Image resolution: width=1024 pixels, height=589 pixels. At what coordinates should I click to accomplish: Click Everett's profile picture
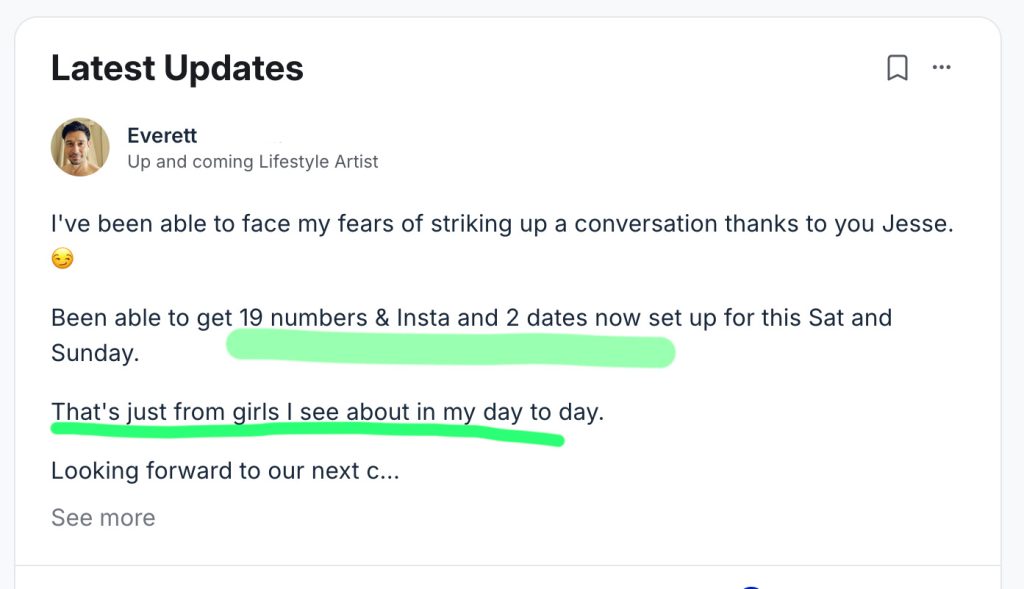pyautogui.click(x=80, y=147)
